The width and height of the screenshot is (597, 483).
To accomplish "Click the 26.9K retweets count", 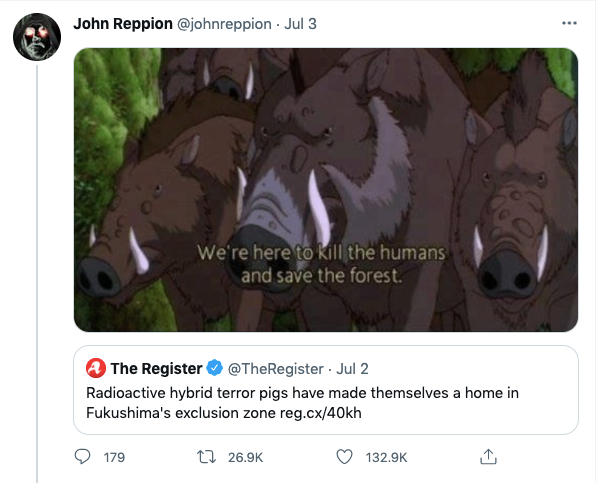I will click(246, 457).
